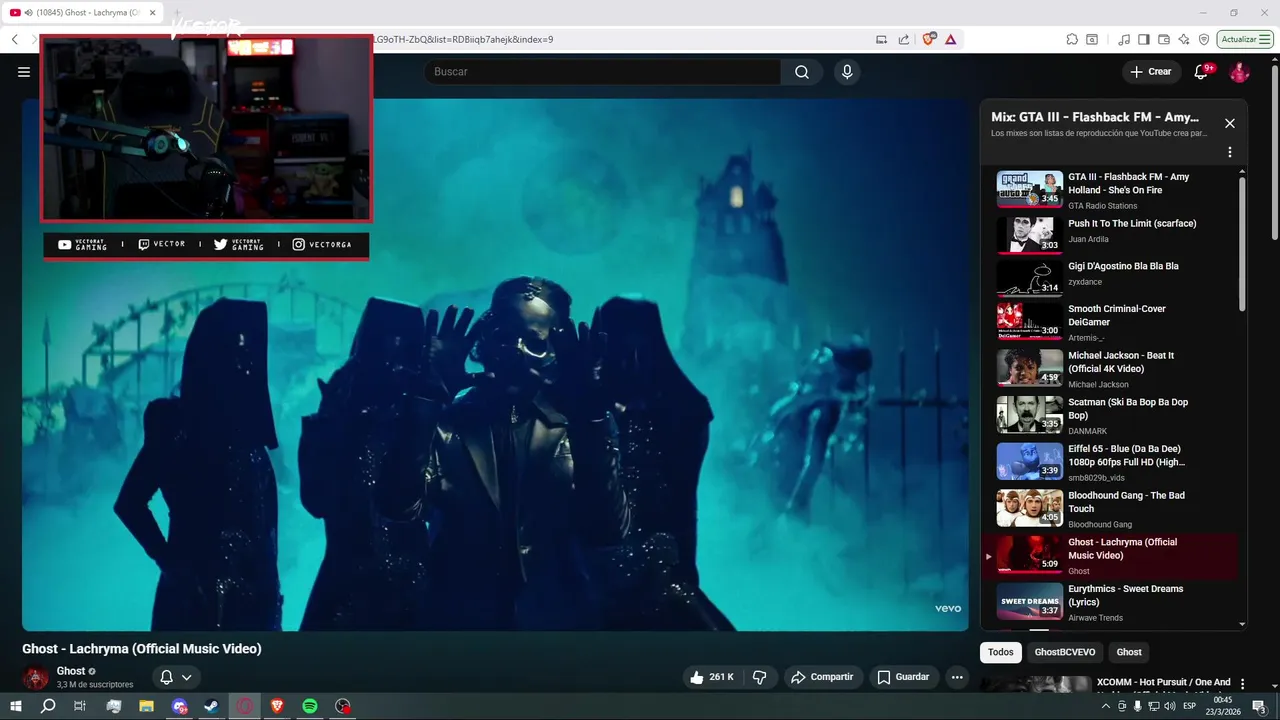This screenshot has height=720, width=1280.
Task: Click install-app icon in address bar
Action: (x=881, y=39)
